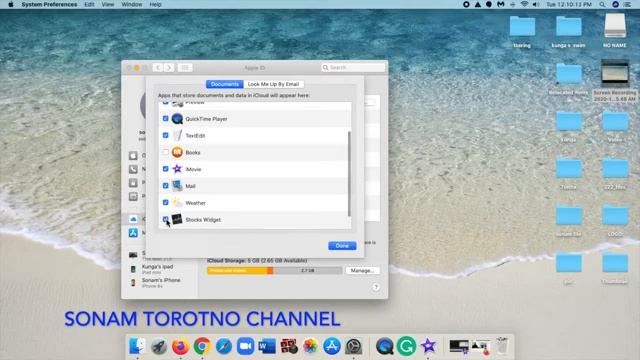
Task: Launch Firefox from the Dock
Action: coord(180,346)
